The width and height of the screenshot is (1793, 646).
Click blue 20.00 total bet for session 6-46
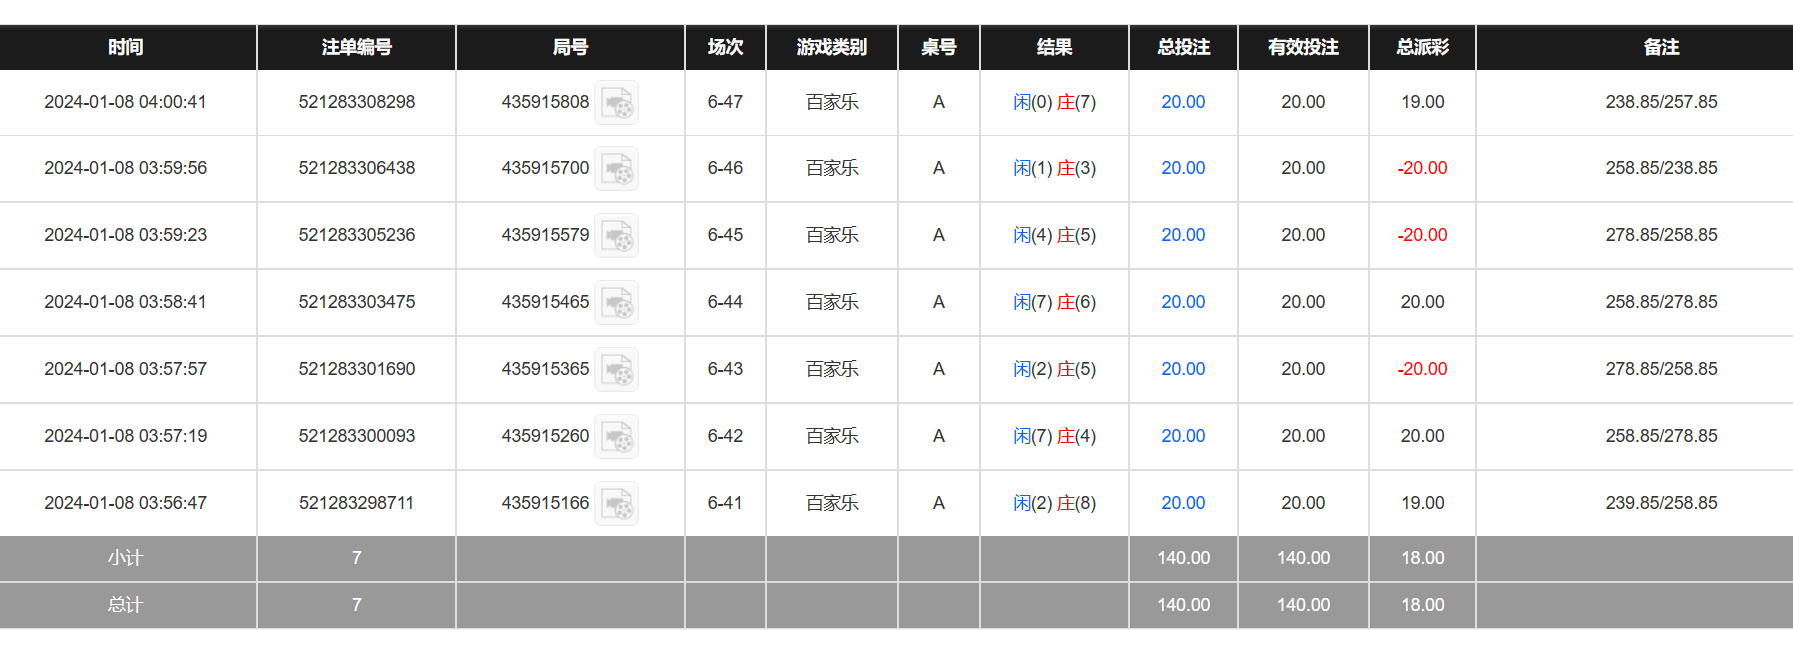1183,168
